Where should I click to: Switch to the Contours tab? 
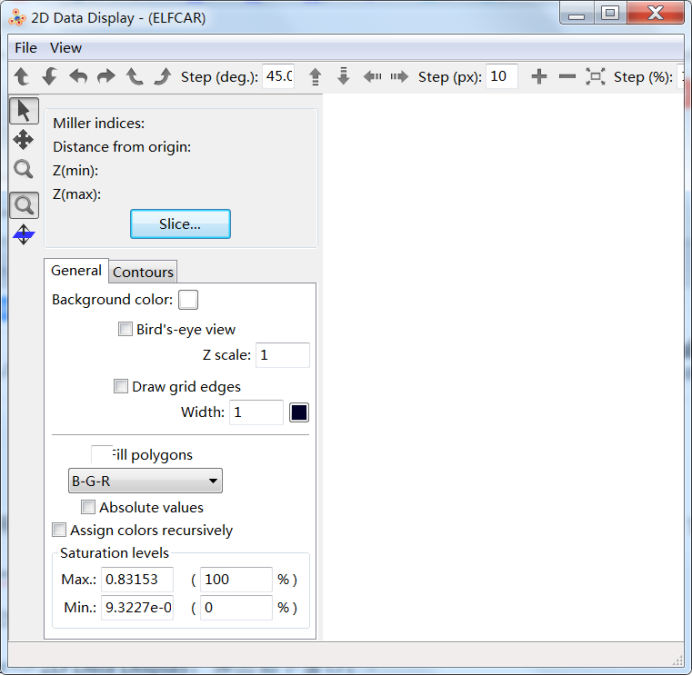[x=143, y=272]
